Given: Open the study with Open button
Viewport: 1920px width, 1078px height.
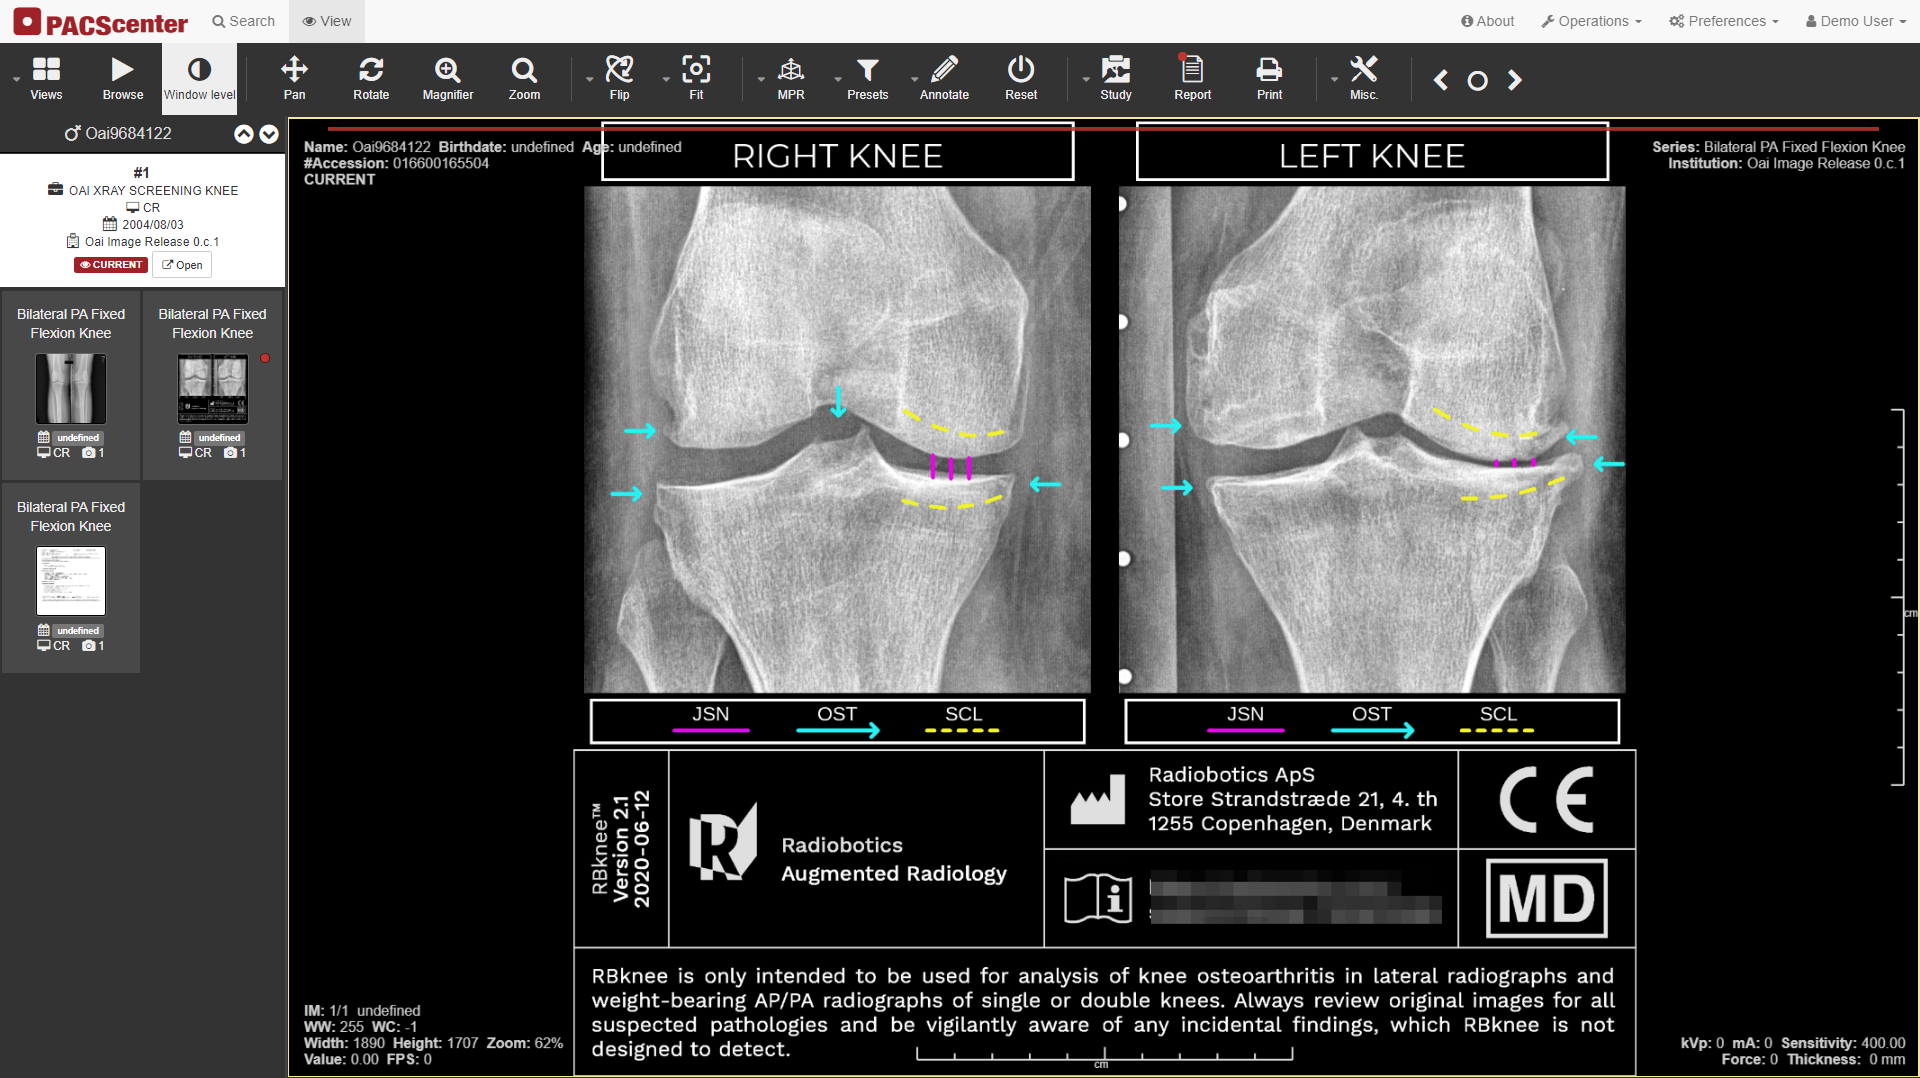Looking at the screenshot, I should [182, 265].
